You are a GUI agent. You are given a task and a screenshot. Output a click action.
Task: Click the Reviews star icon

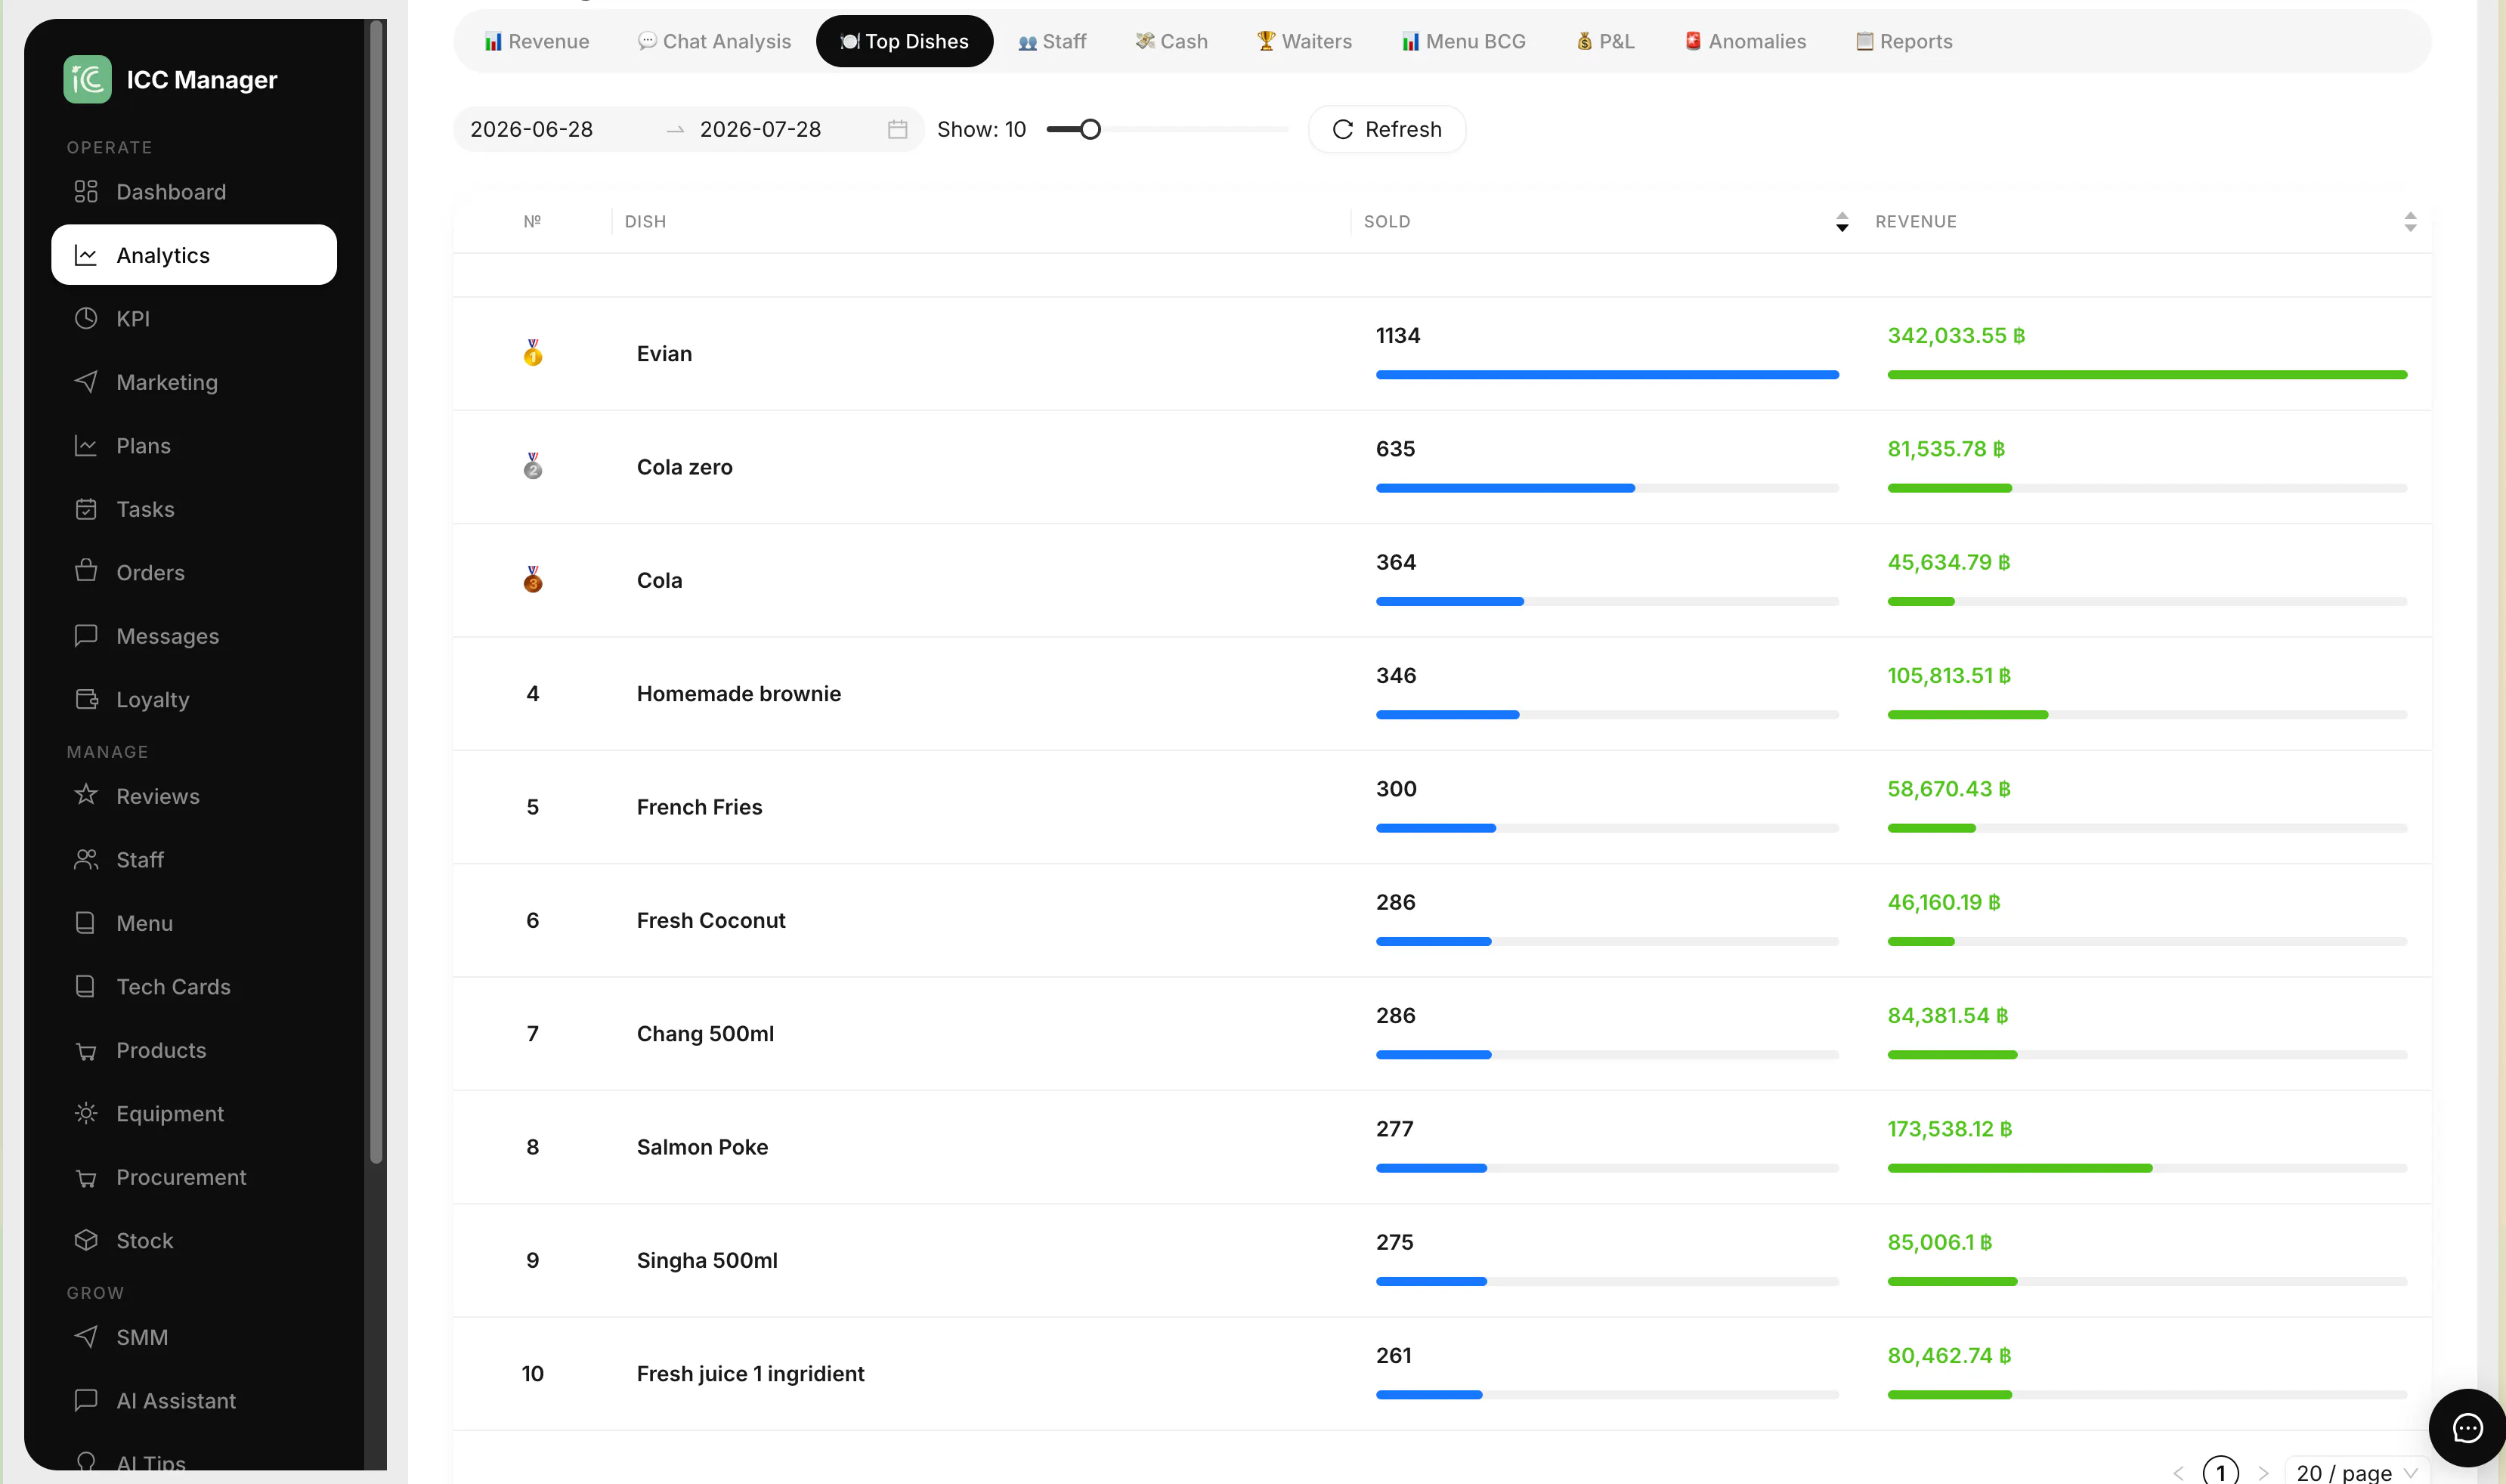coord(86,795)
